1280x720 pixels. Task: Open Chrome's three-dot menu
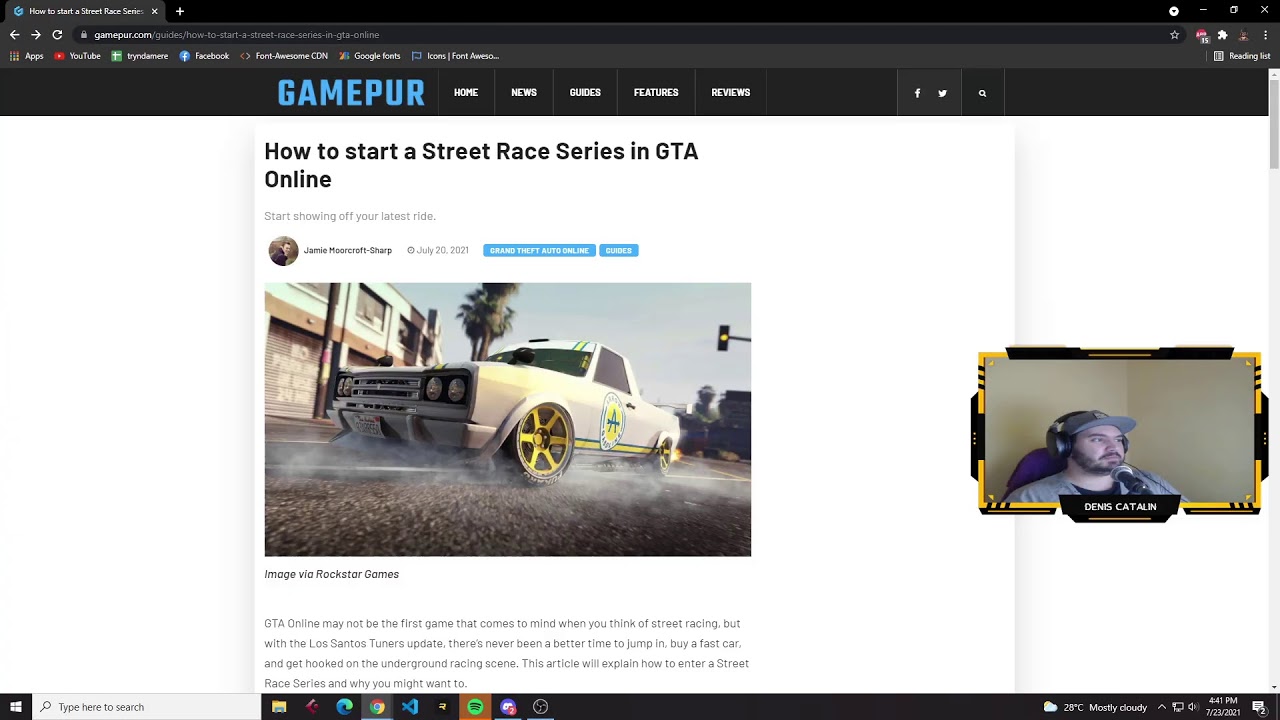click(1265, 34)
